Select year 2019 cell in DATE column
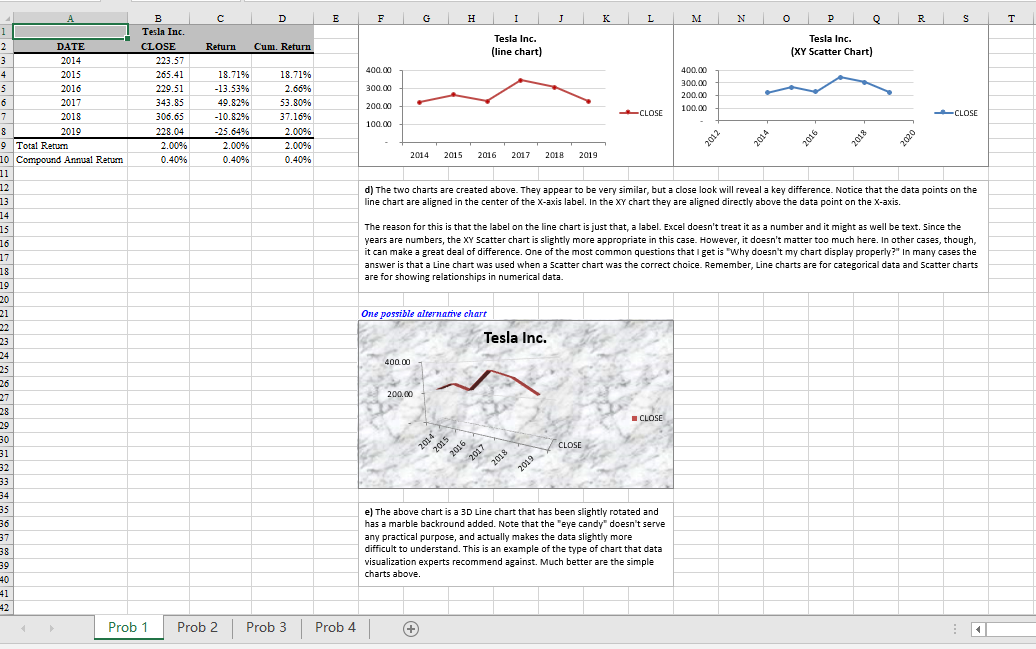 [x=70, y=131]
